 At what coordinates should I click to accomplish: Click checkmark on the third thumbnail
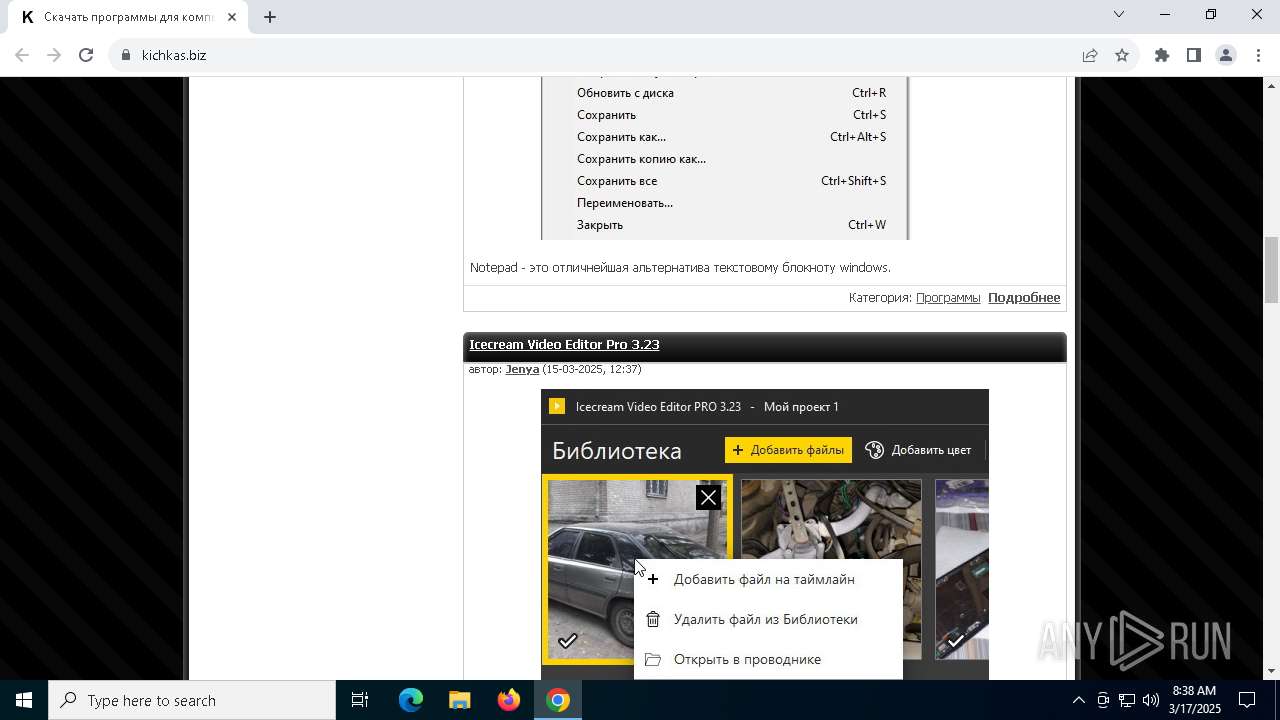click(x=956, y=641)
